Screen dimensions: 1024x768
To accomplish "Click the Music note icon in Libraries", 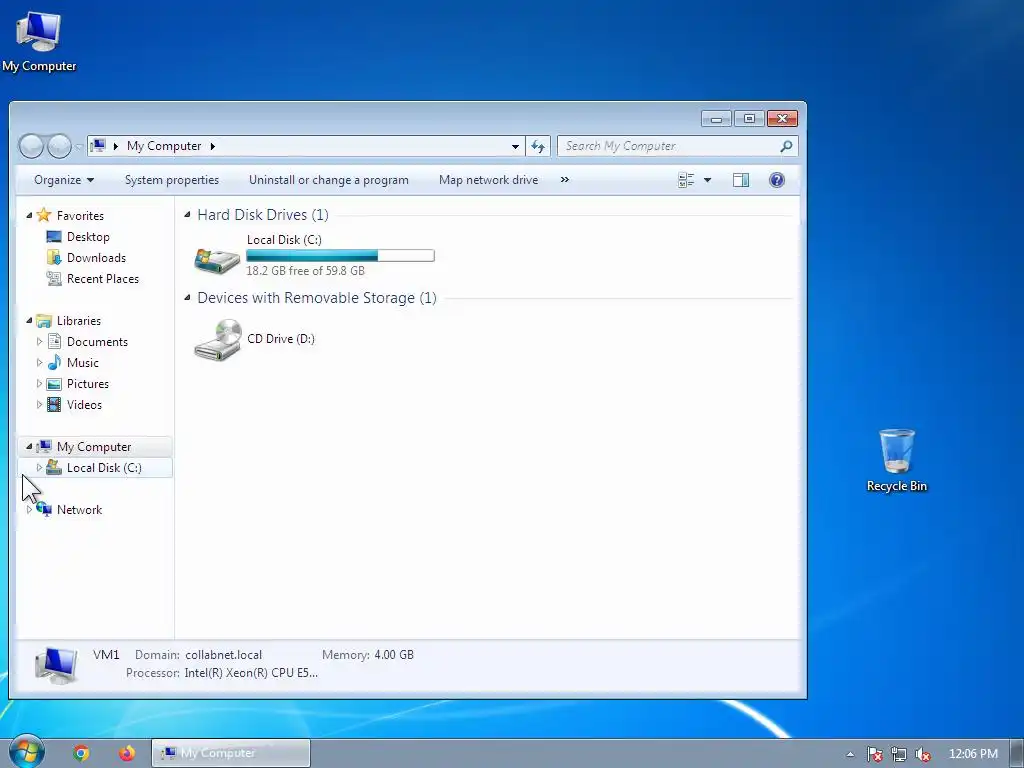I will pos(54,362).
